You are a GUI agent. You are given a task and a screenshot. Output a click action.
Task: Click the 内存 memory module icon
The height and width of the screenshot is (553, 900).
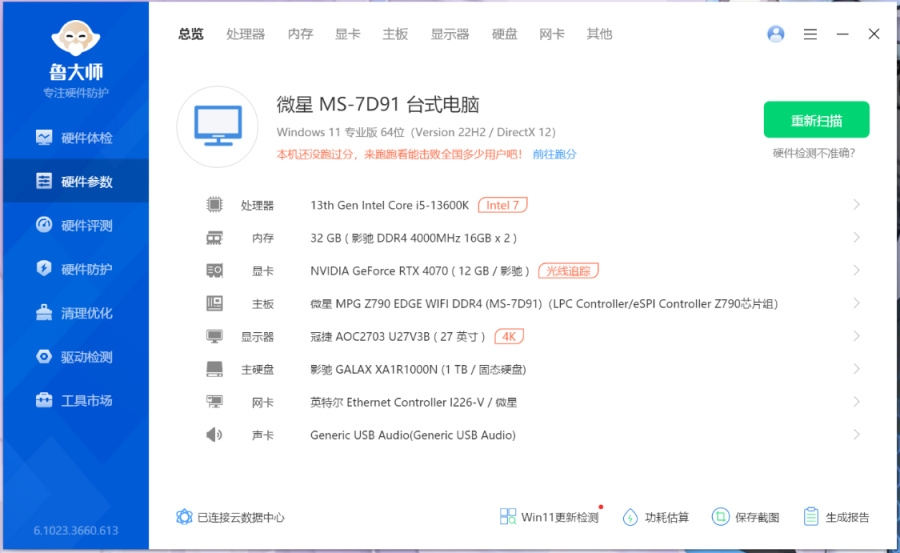coord(214,238)
